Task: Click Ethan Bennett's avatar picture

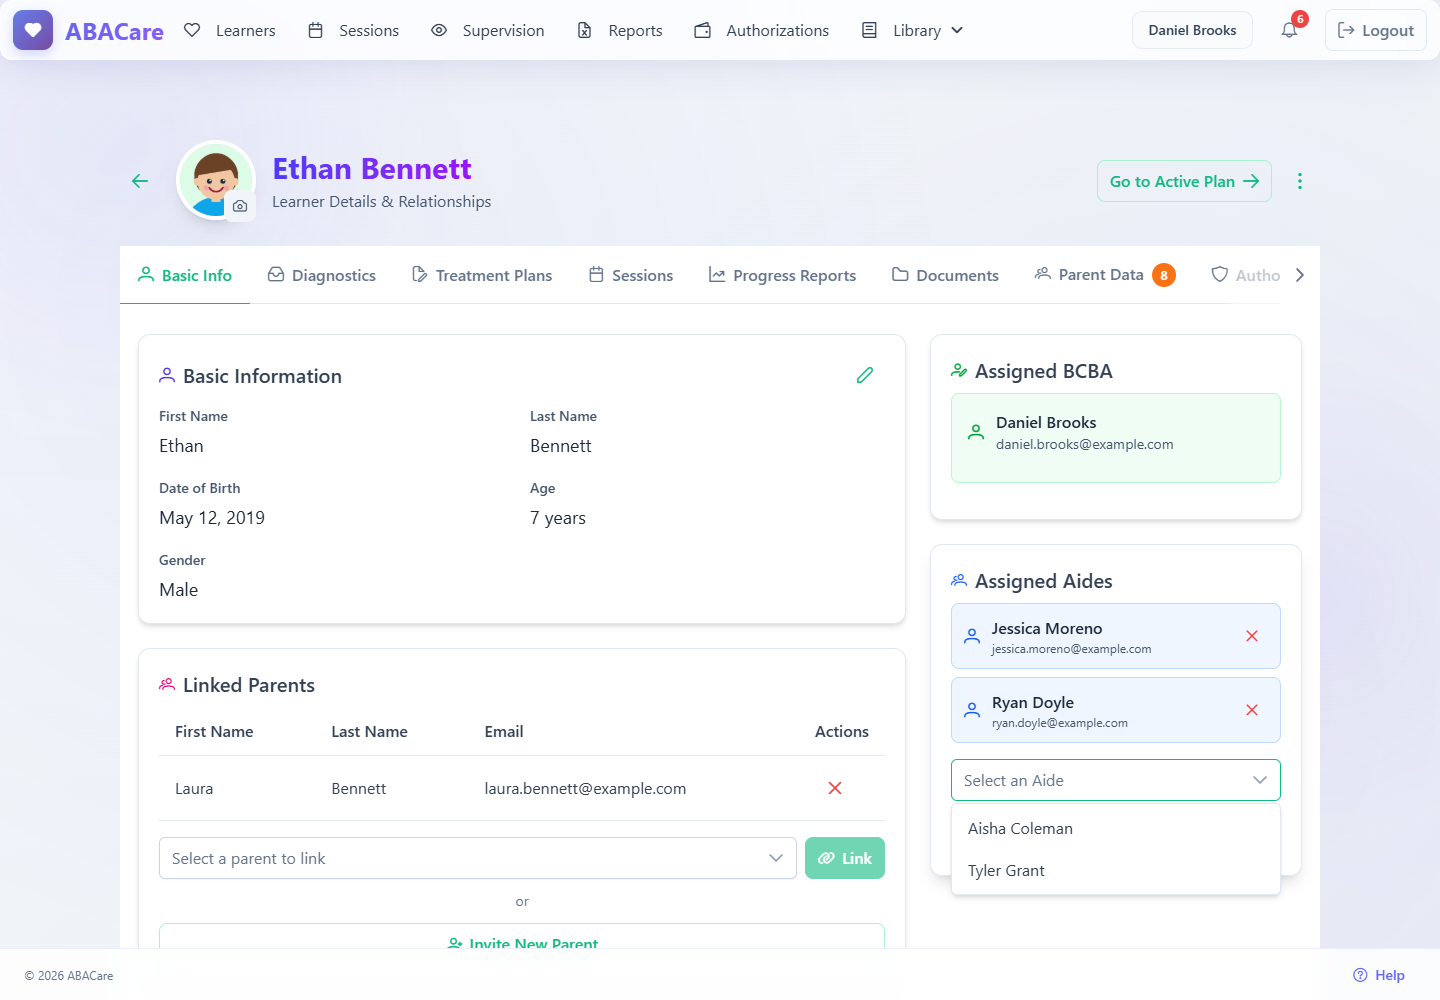Action: (214, 180)
